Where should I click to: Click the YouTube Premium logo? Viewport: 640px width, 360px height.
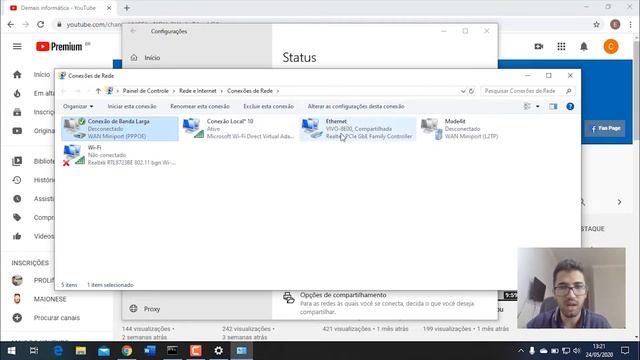60,47
